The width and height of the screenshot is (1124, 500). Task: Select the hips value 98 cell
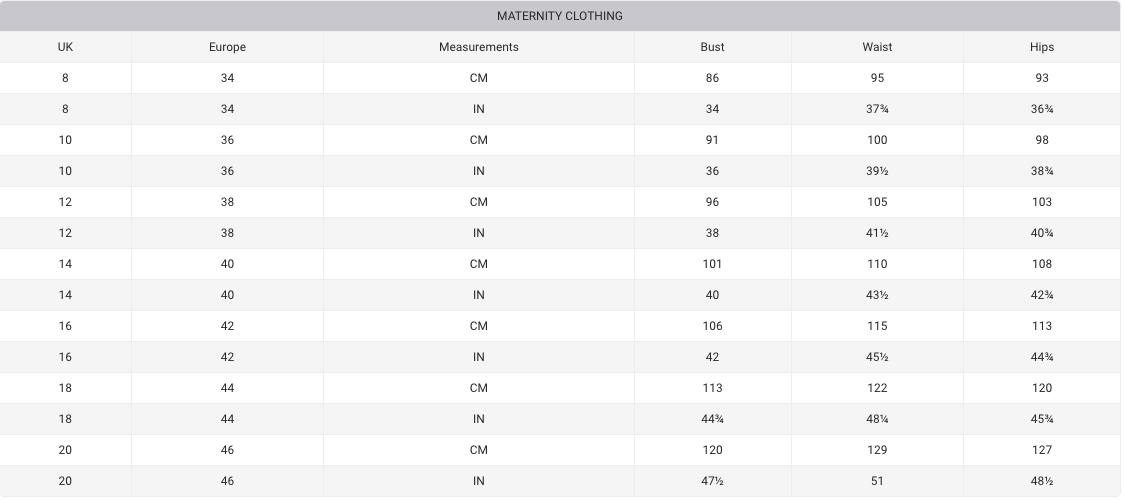tap(1042, 140)
